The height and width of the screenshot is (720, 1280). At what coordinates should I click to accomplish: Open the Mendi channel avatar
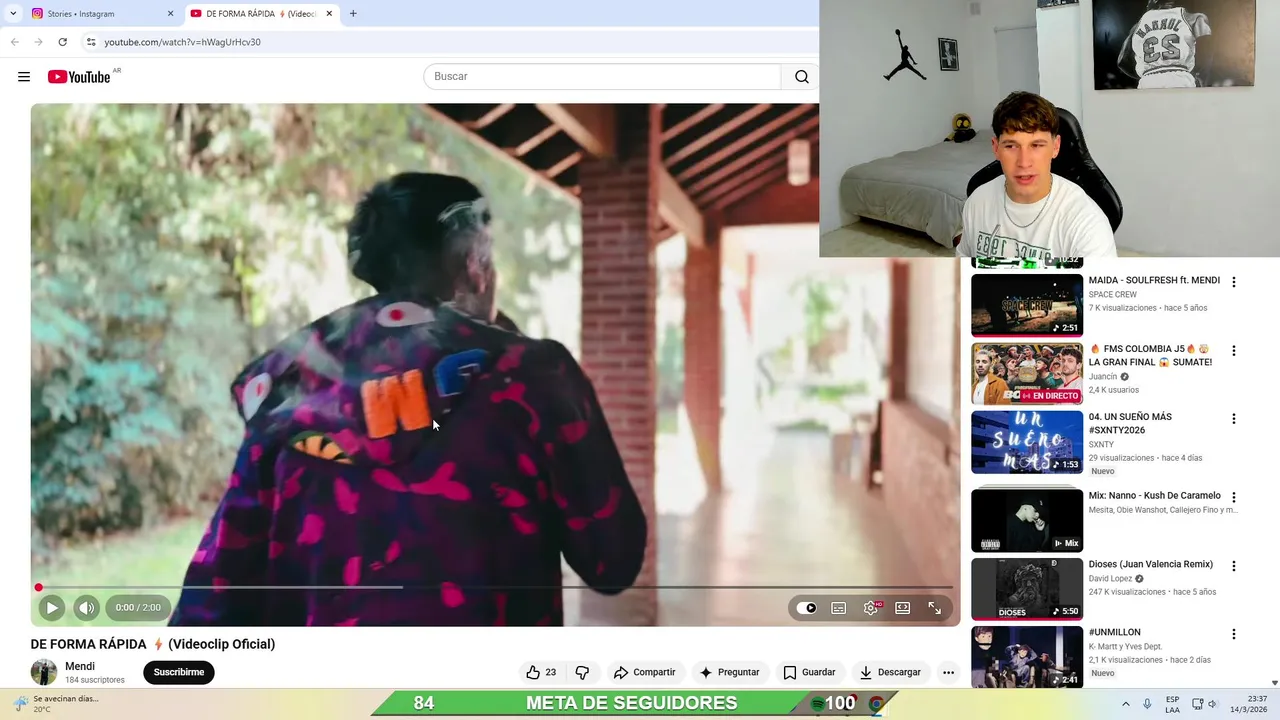[x=44, y=672]
